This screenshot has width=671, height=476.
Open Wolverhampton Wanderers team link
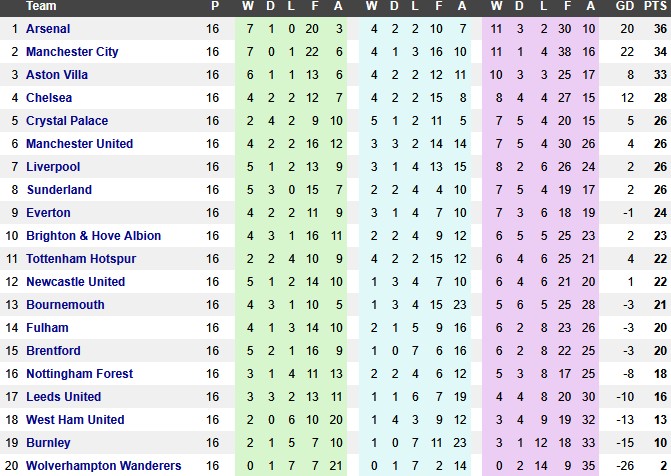(104, 466)
